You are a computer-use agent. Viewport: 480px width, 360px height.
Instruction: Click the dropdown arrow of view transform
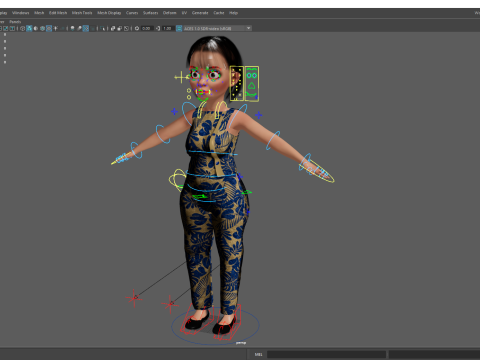coord(248,28)
